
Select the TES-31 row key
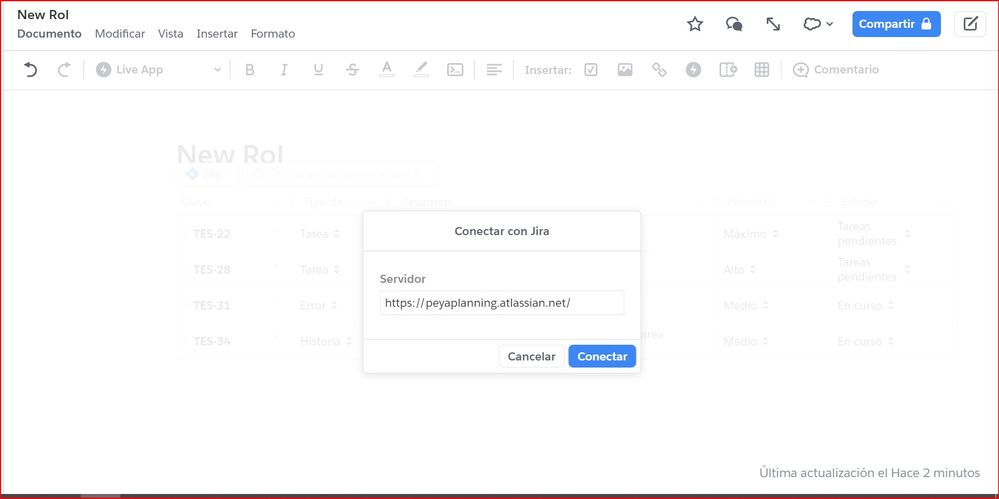click(212, 305)
